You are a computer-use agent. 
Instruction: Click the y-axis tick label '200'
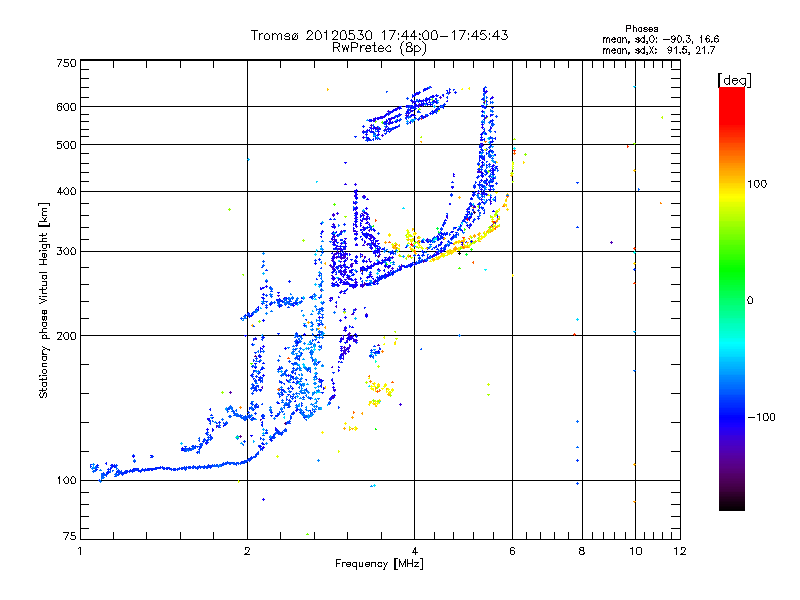coord(66,336)
